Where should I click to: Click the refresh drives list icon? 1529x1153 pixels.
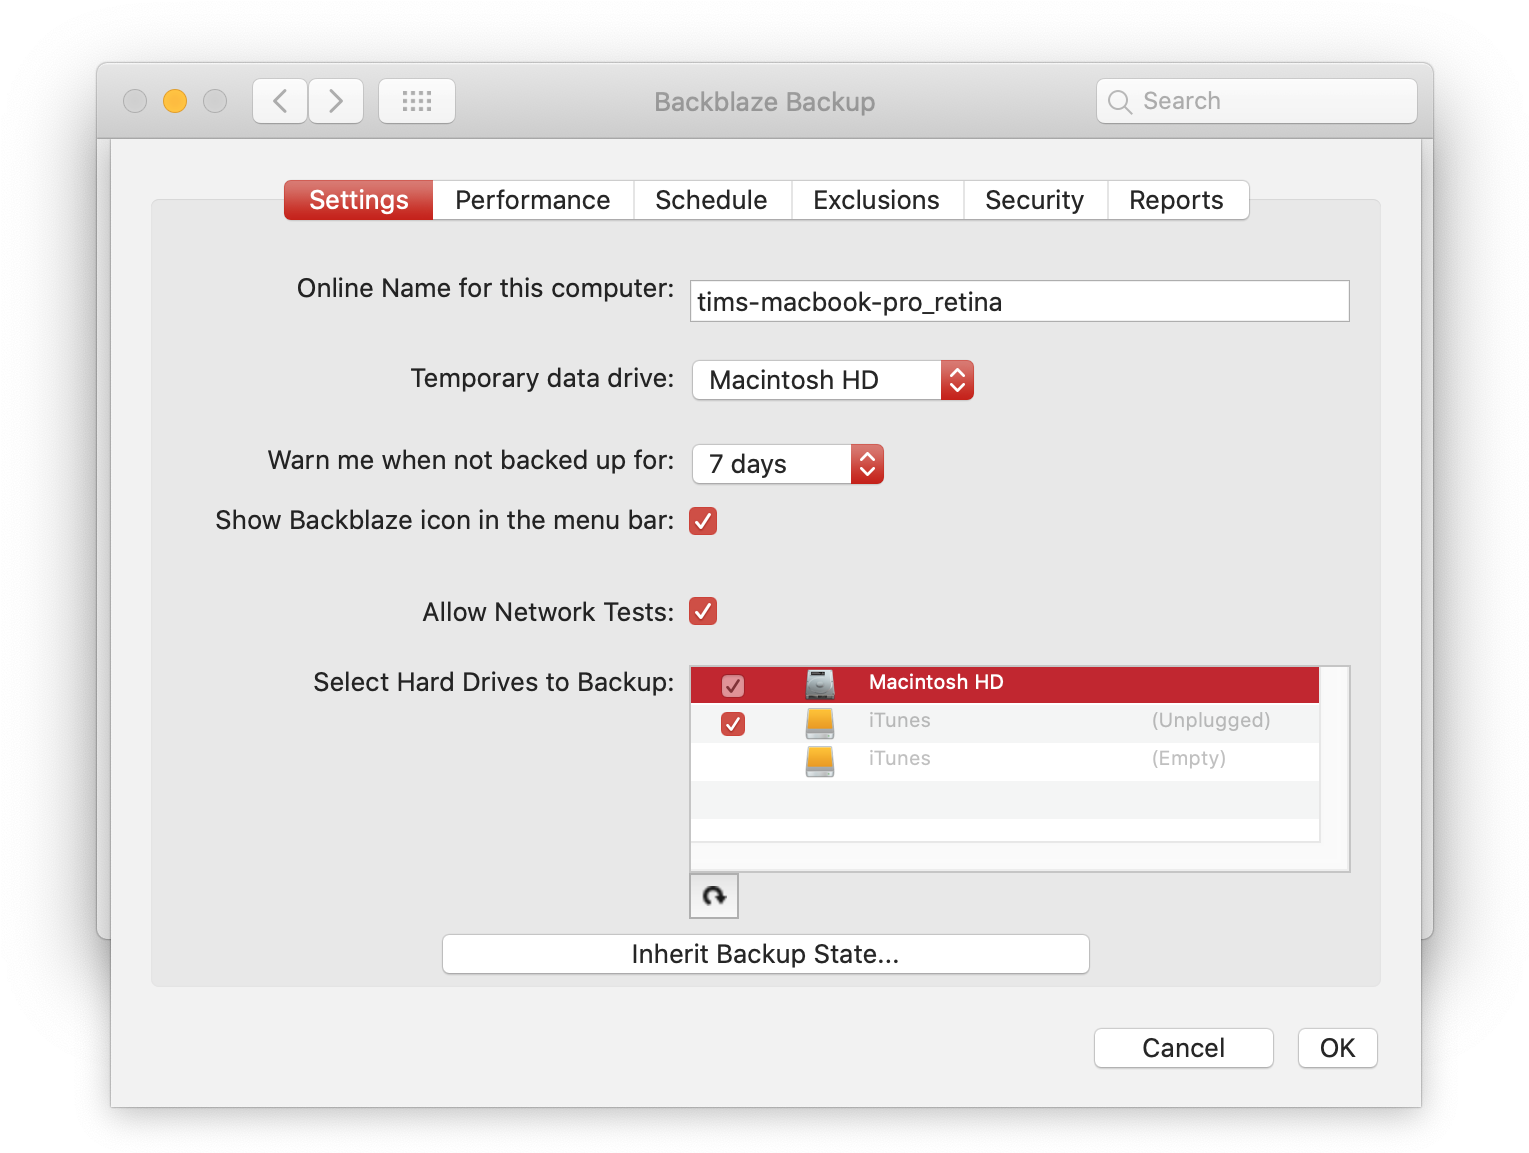pos(714,896)
